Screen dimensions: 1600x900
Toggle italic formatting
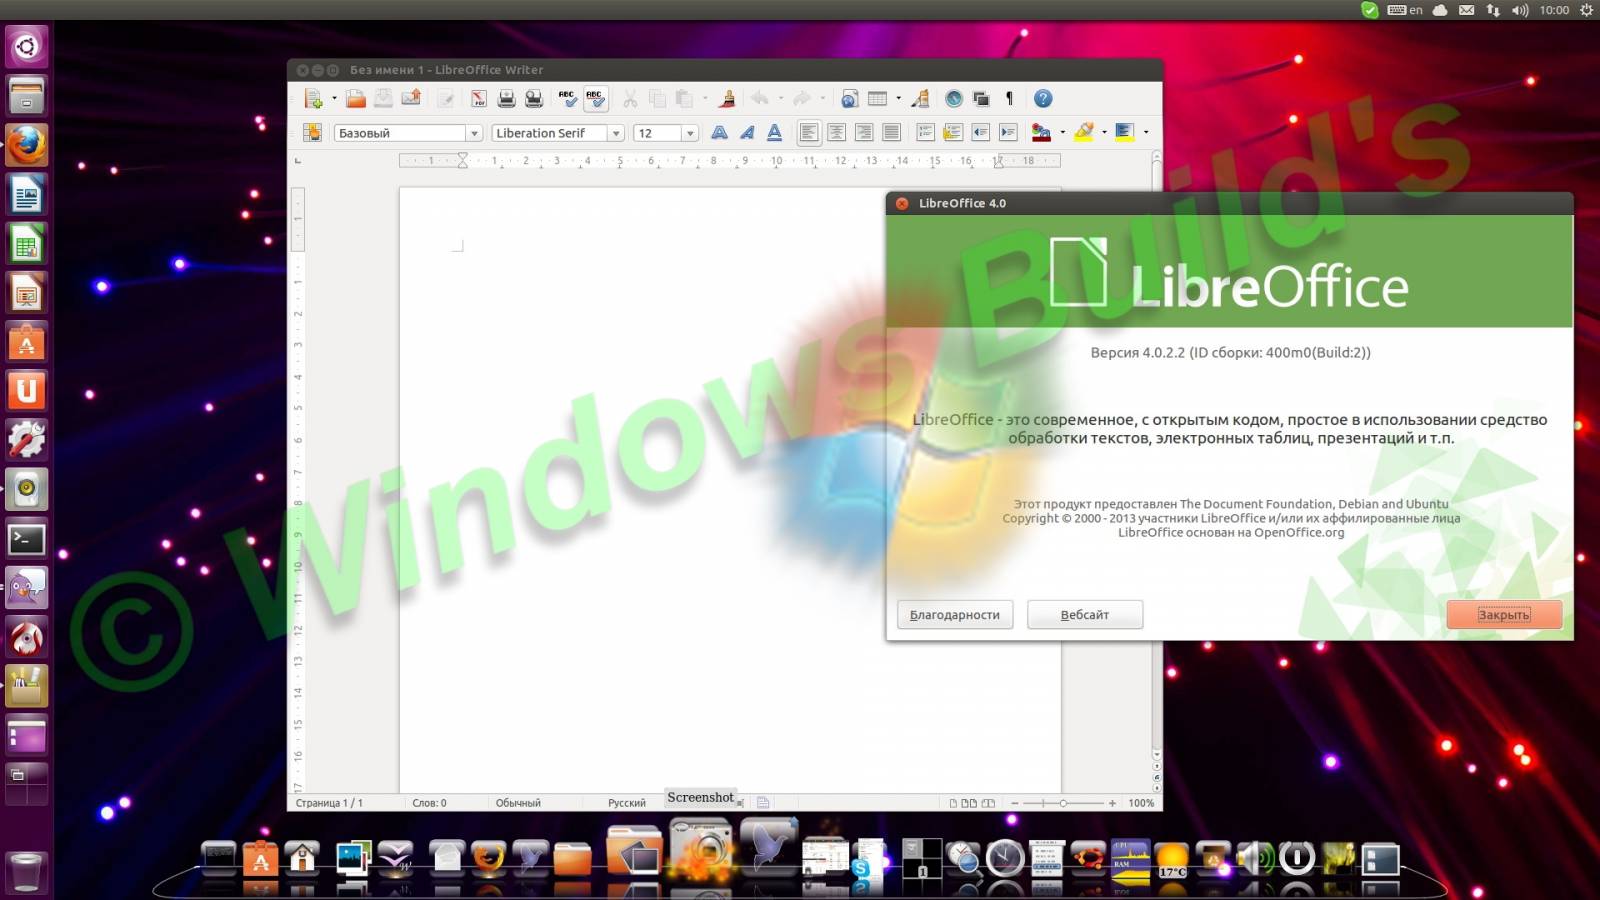click(747, 133)
